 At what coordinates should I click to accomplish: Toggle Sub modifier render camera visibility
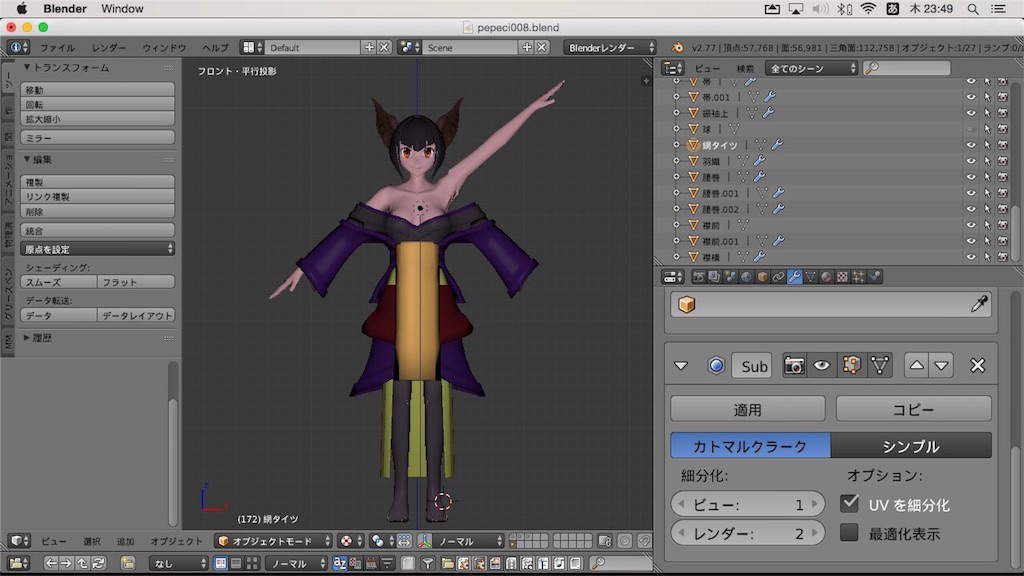point(794,366)
